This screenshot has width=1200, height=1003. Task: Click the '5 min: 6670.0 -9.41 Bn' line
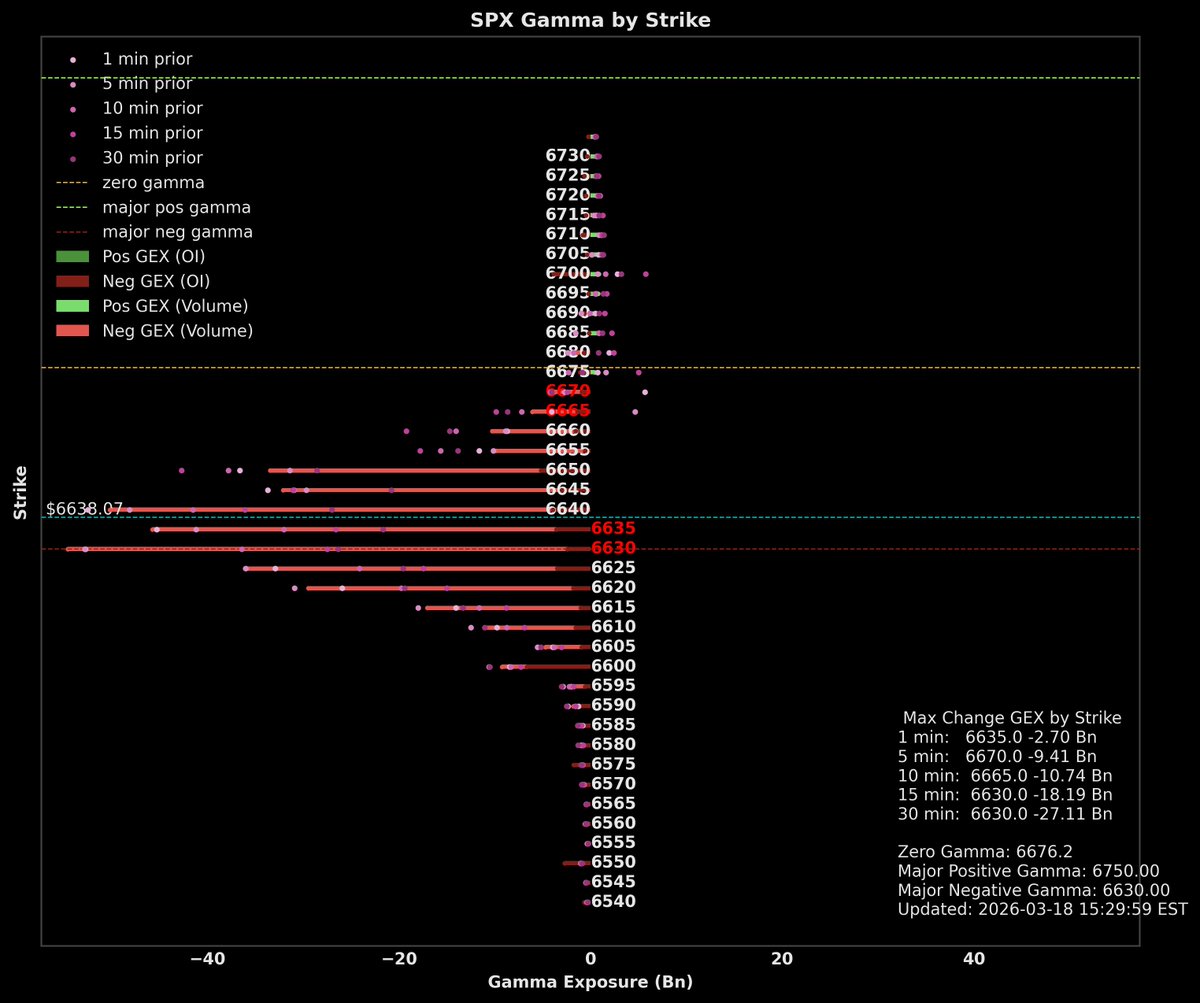[x=998, y=756]
